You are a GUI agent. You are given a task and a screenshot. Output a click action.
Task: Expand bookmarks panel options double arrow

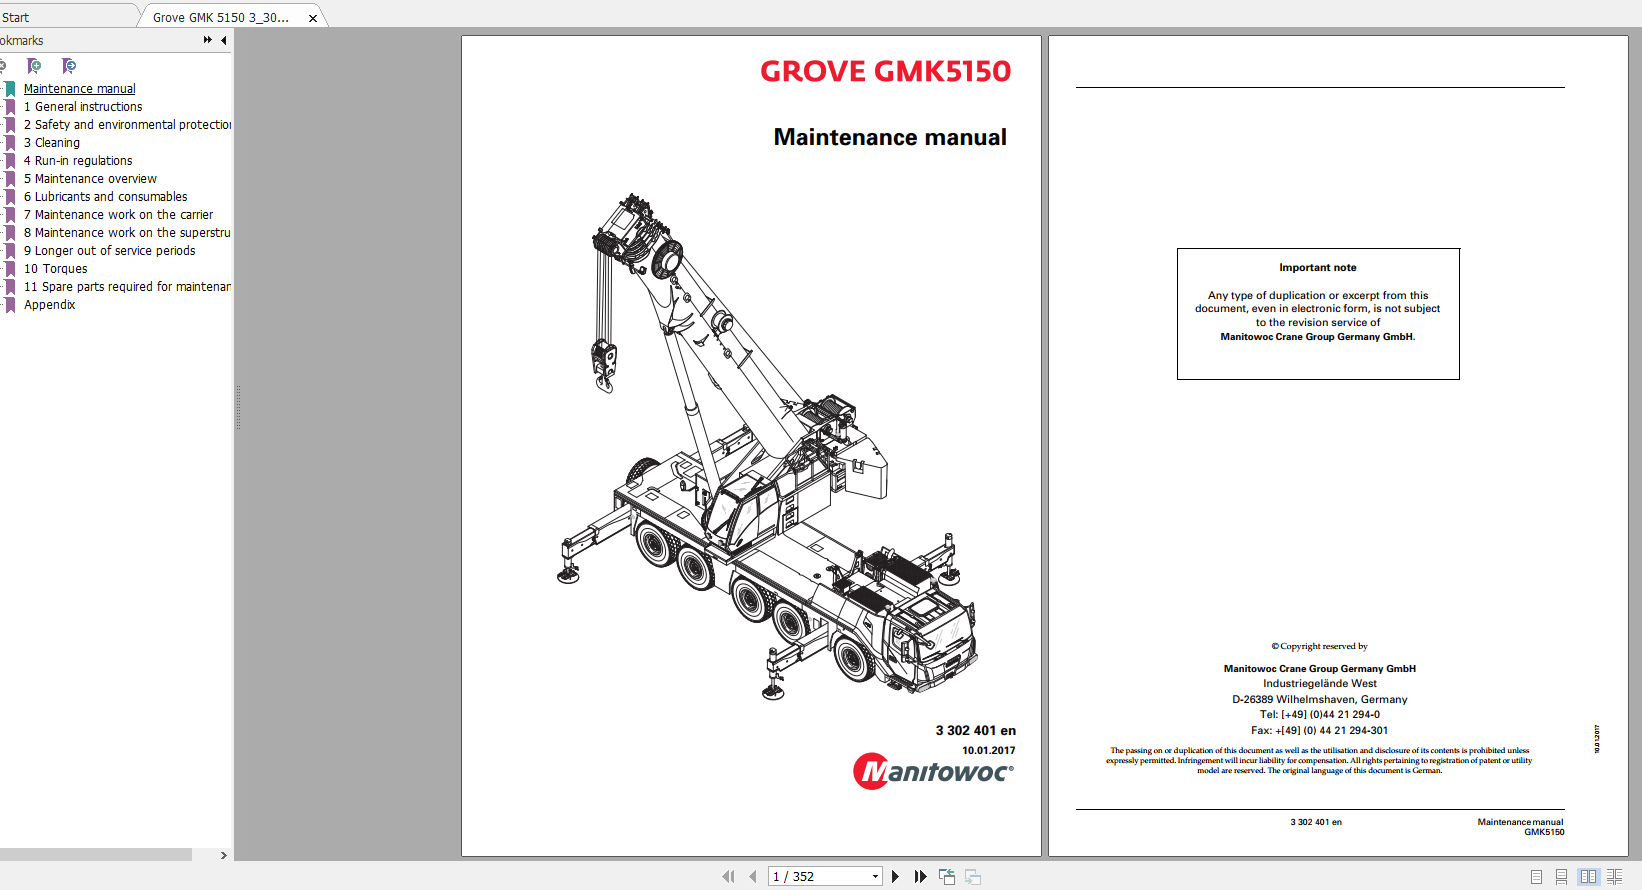click(207, 40)
